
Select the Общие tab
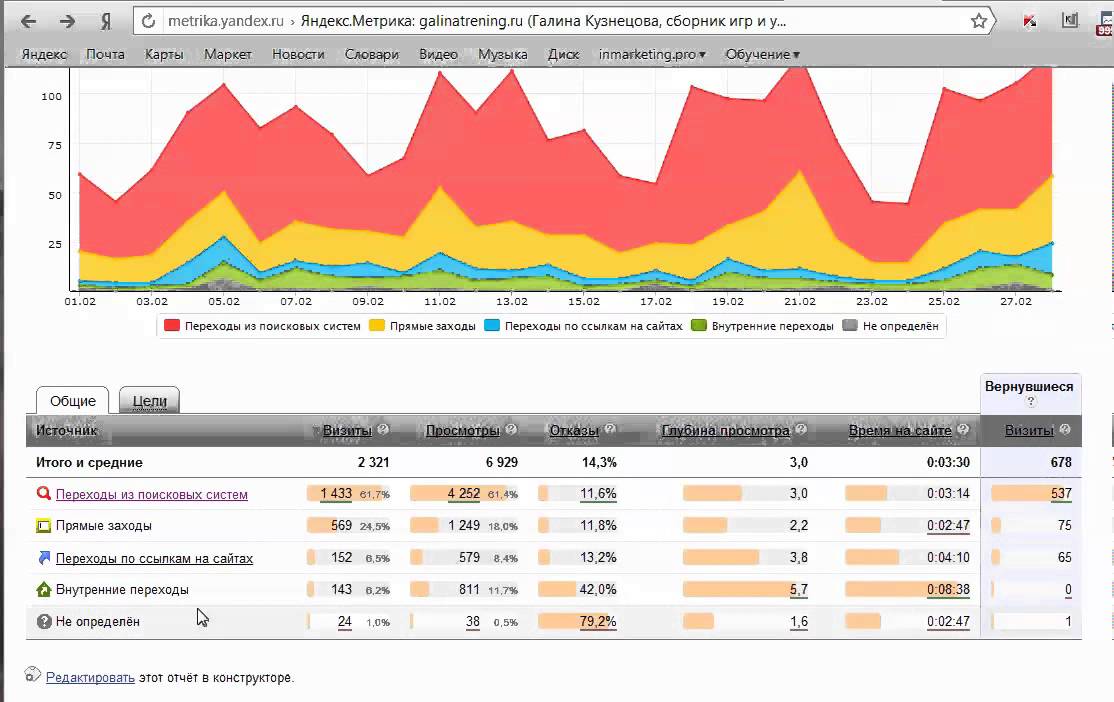pos(72,401)
